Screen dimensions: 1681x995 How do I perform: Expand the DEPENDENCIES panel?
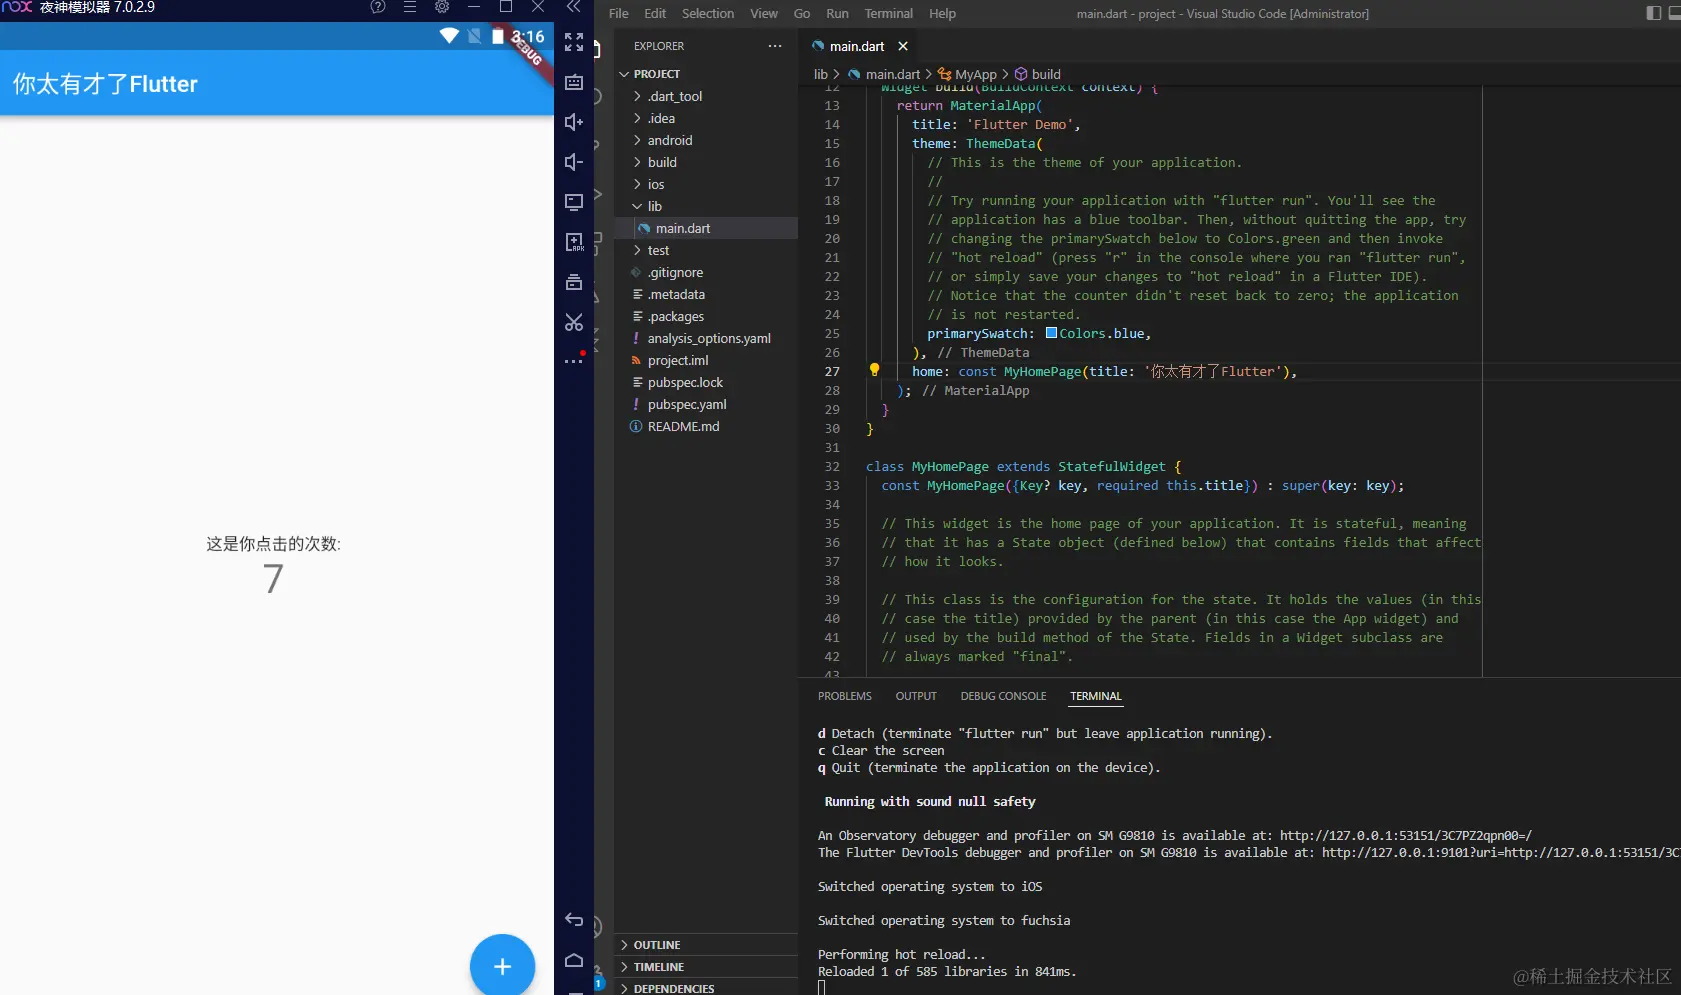pyautogui.click(x=706, y=988)
